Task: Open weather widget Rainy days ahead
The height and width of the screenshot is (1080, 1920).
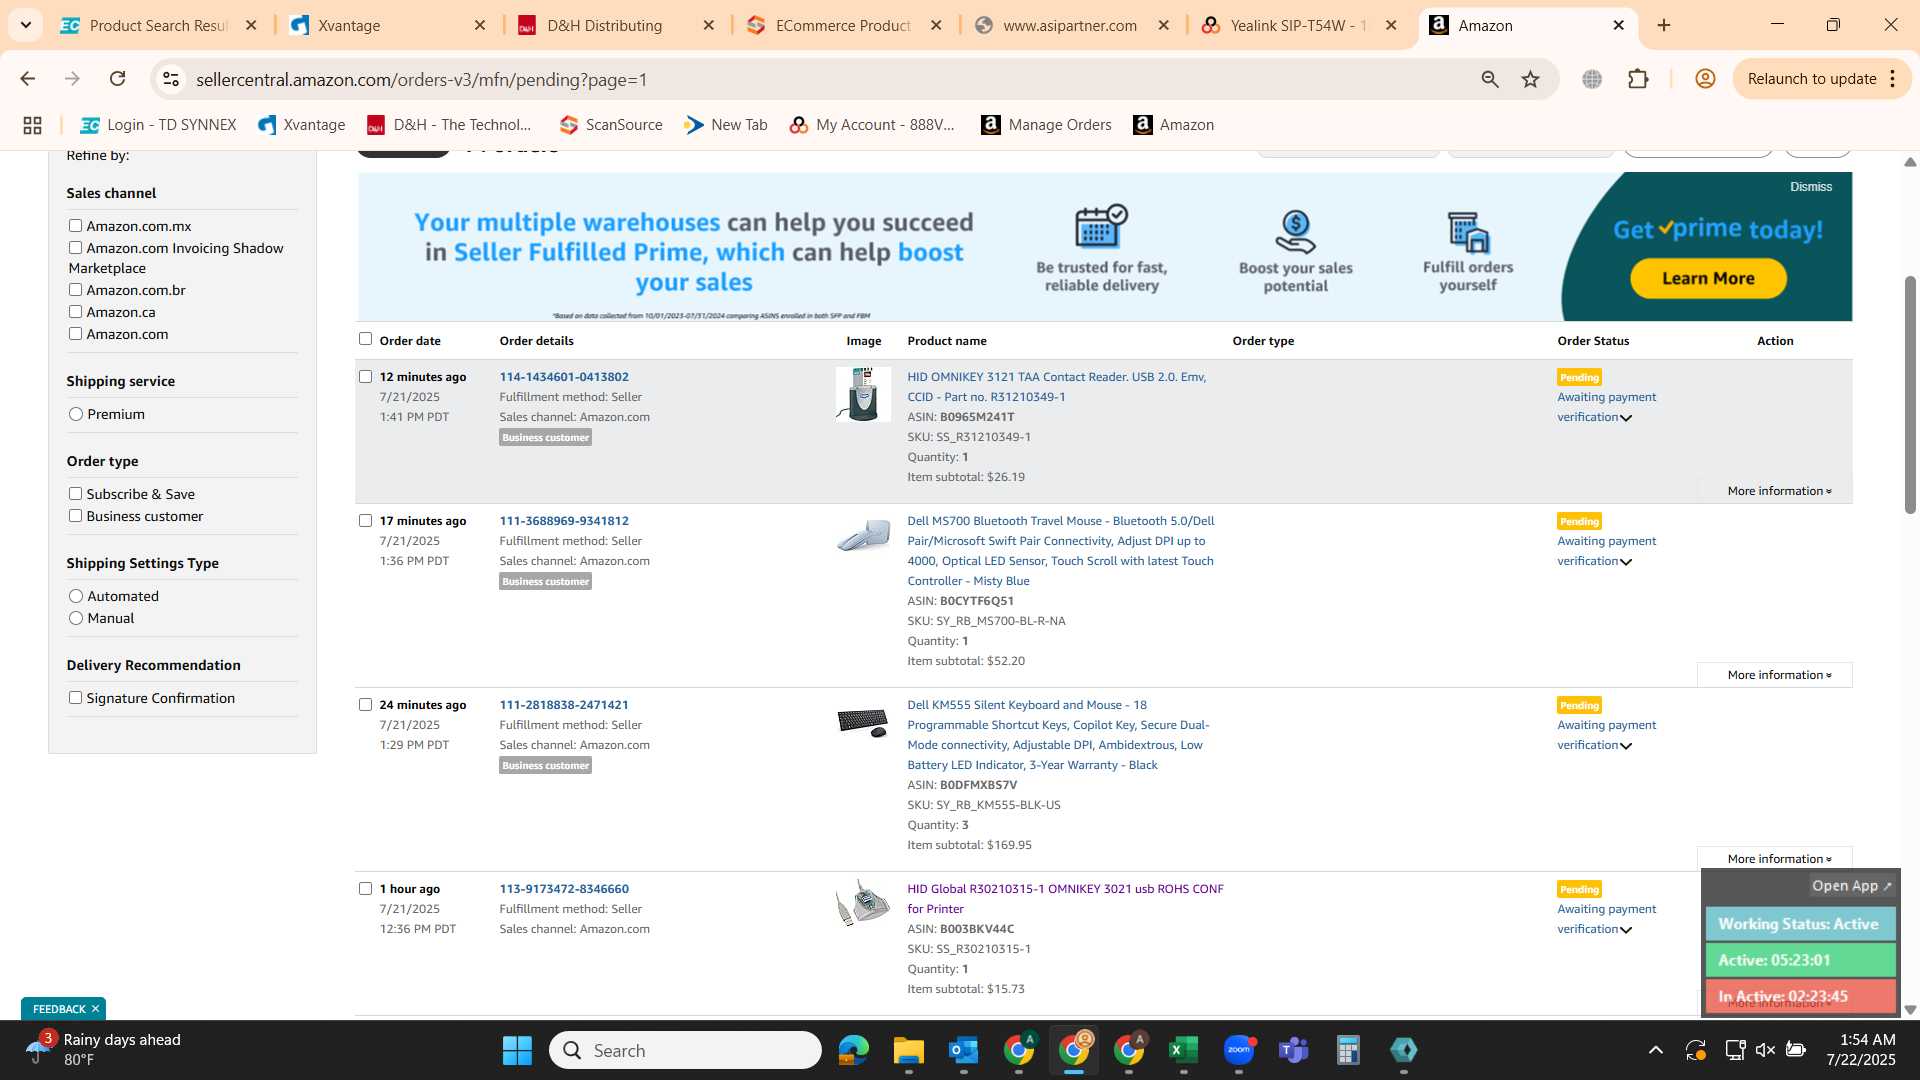Action: pos(103,1050)
